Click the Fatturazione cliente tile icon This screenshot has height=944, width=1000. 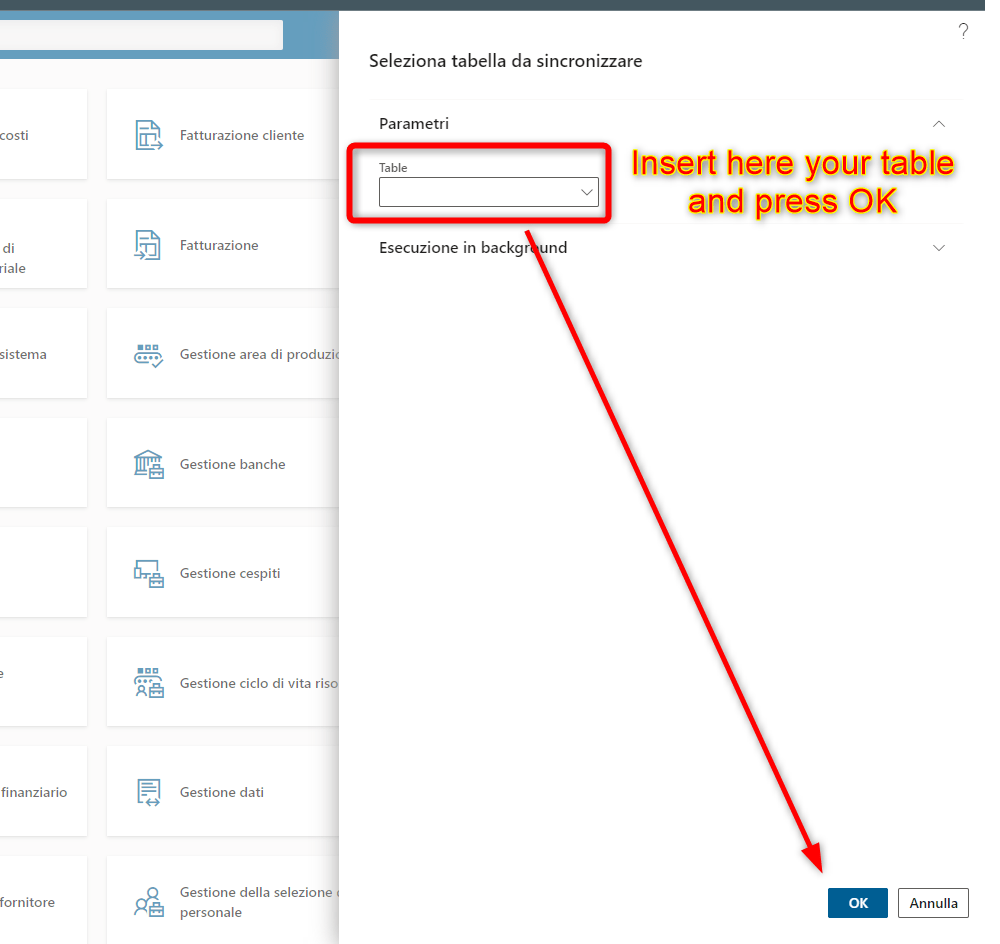pos(148,135)
